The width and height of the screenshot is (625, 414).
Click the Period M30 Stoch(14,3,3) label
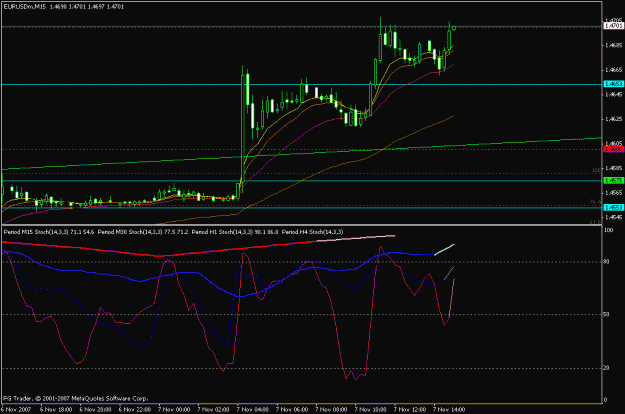click(130, 232)
